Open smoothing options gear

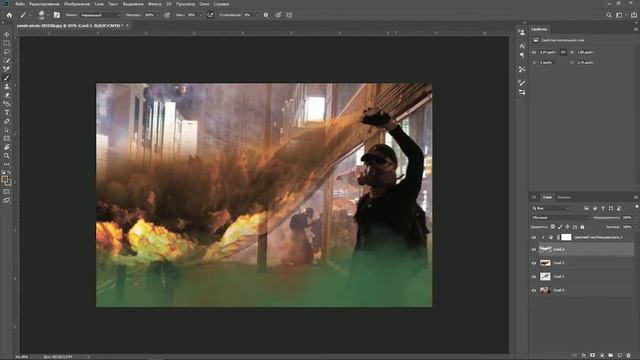click(x=266, y=15)
